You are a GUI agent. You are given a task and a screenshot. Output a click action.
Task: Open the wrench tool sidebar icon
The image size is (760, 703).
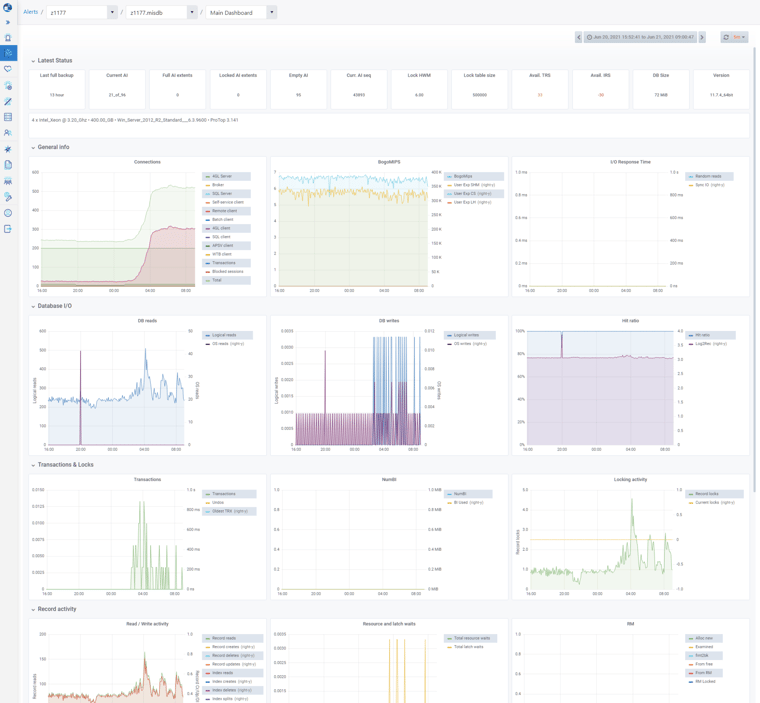click(x=8, y=197)
